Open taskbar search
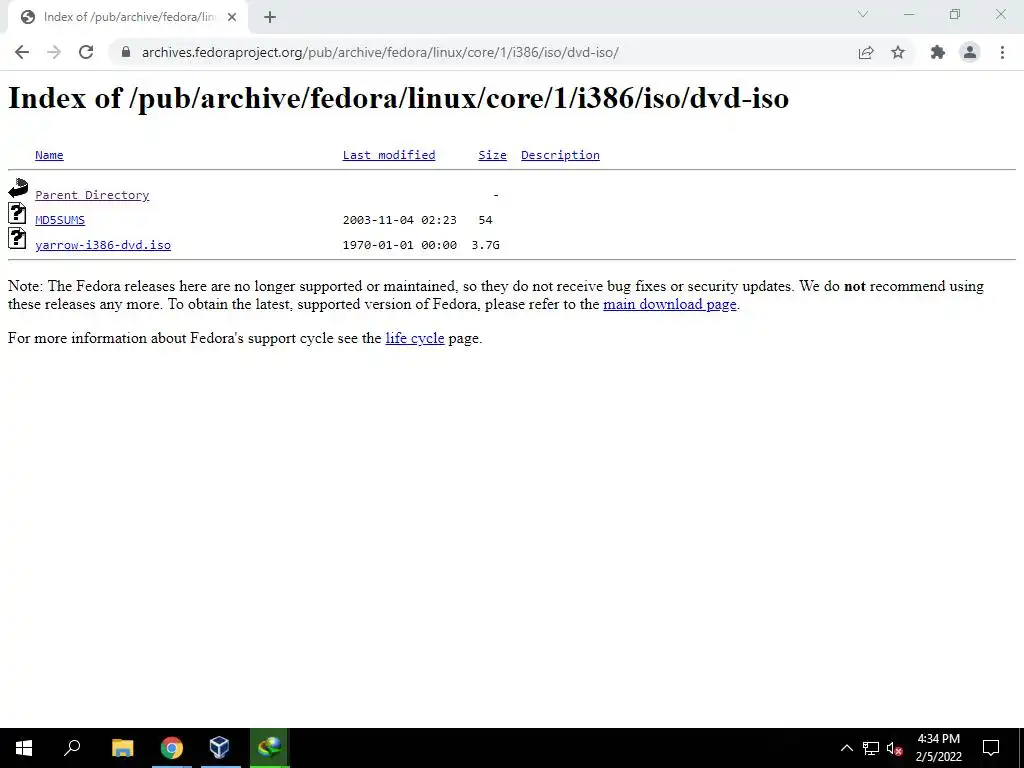 pos(72,748)
